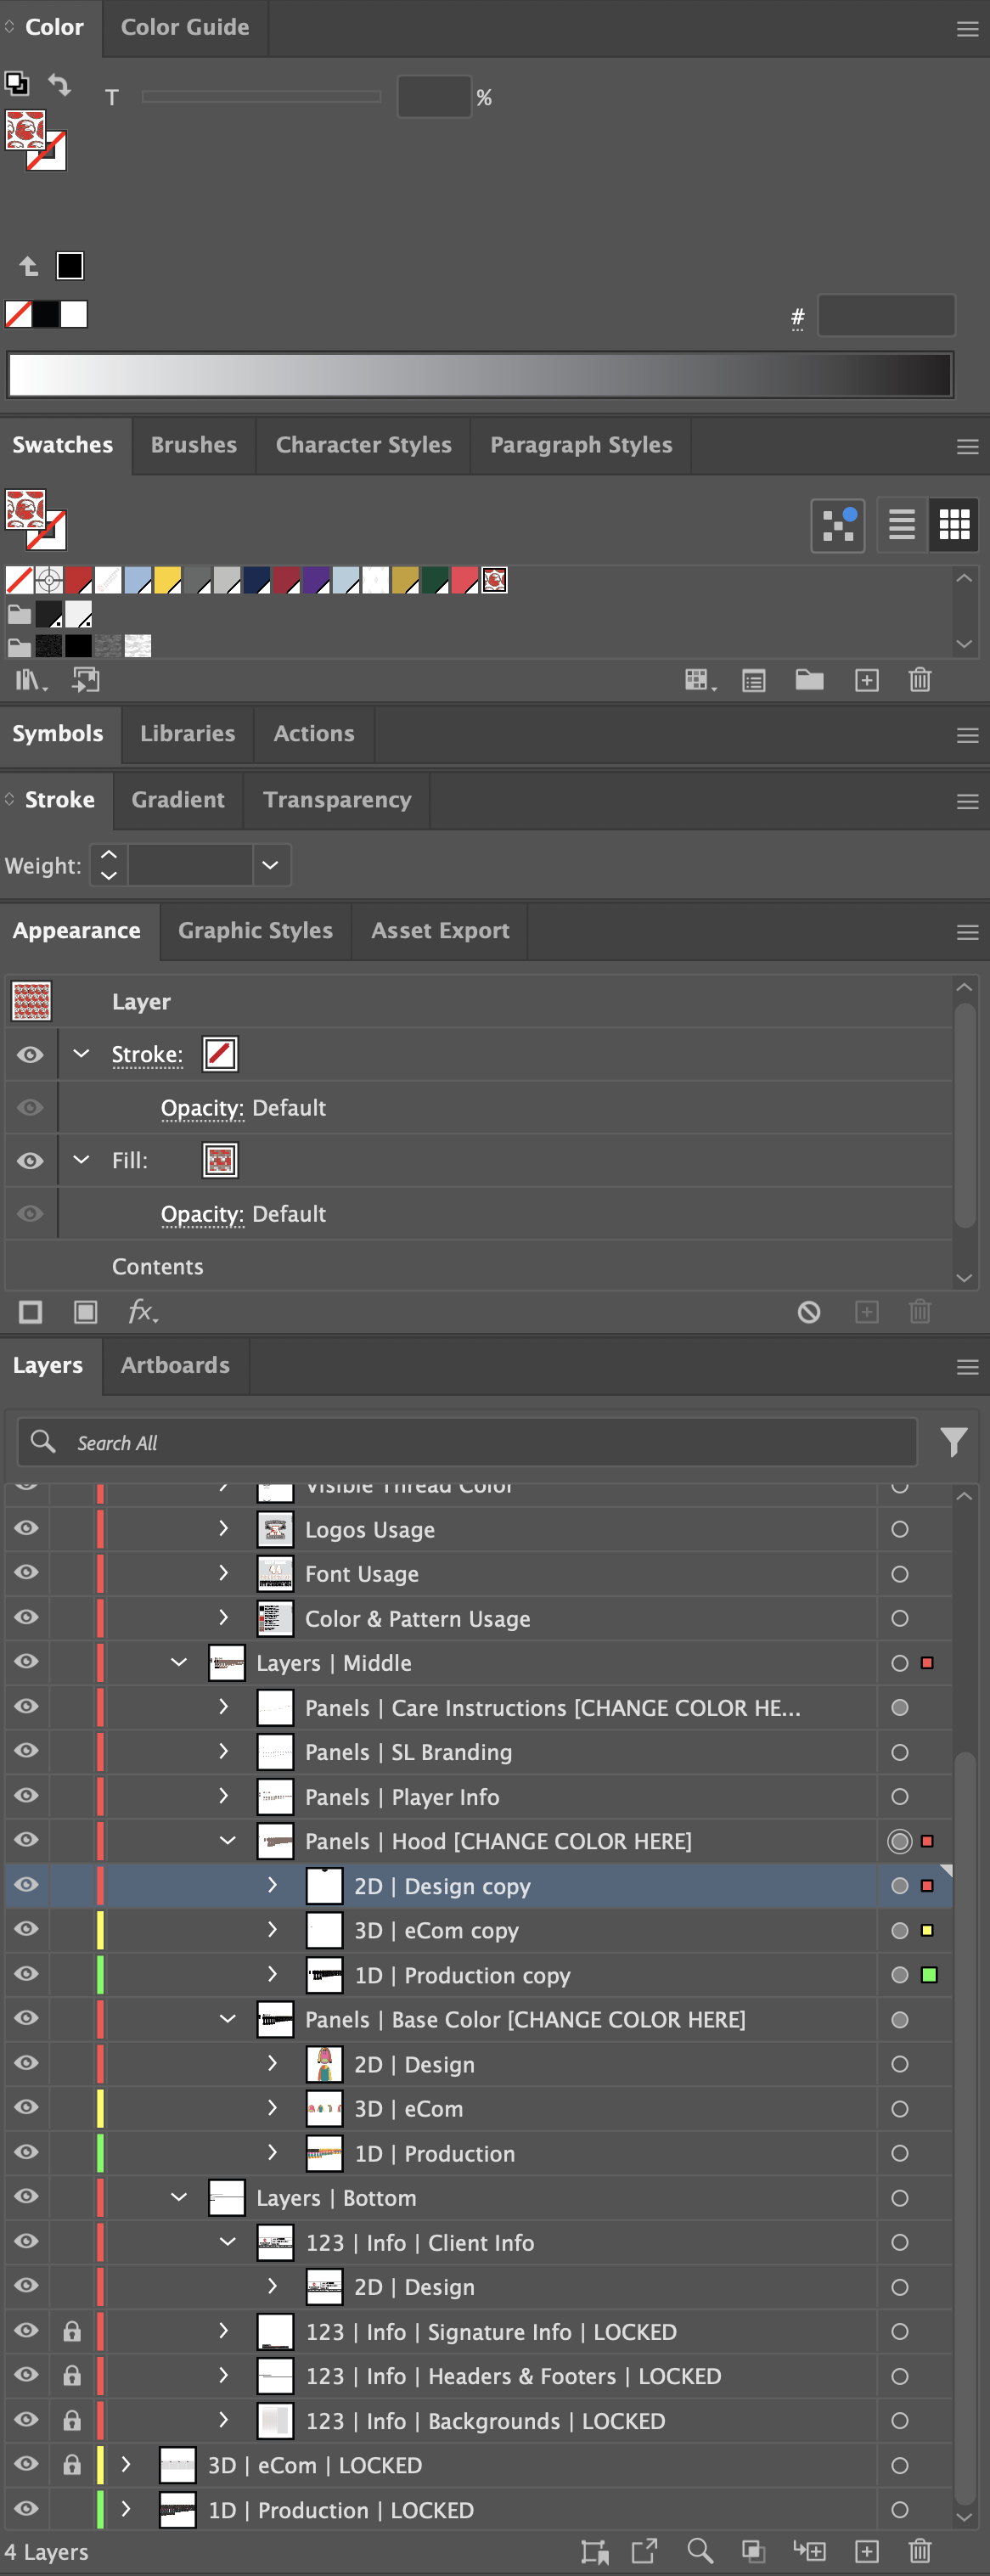Expand the Panels | Player Info layer
The image size is (990, 2576).
(x=224, y=1796)
